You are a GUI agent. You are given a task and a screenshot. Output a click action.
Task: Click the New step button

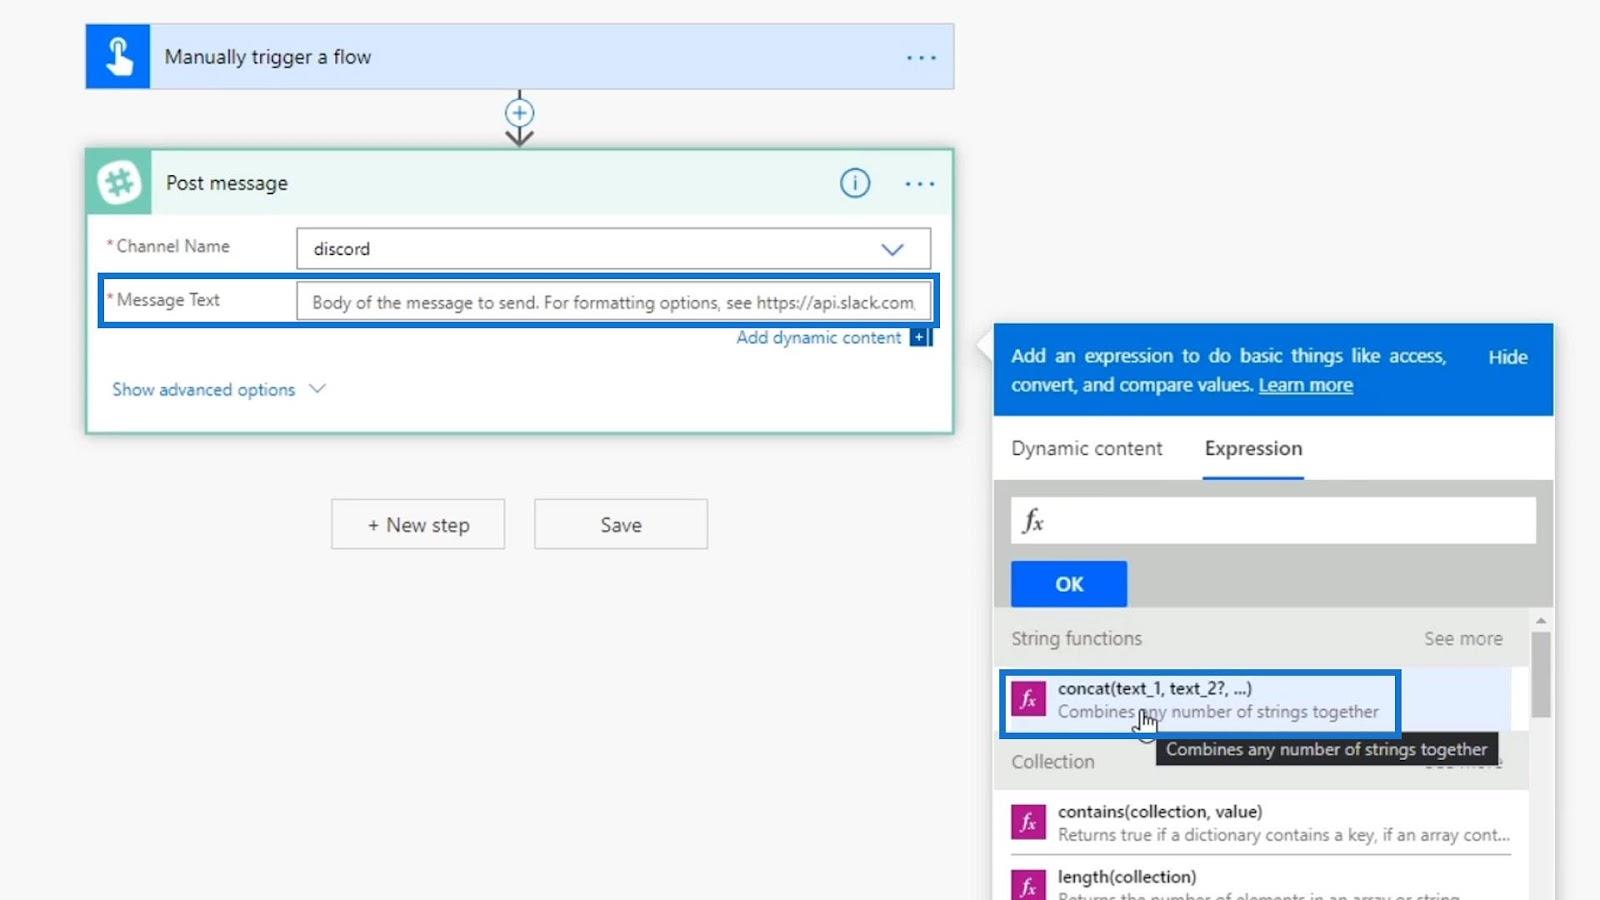418,525
